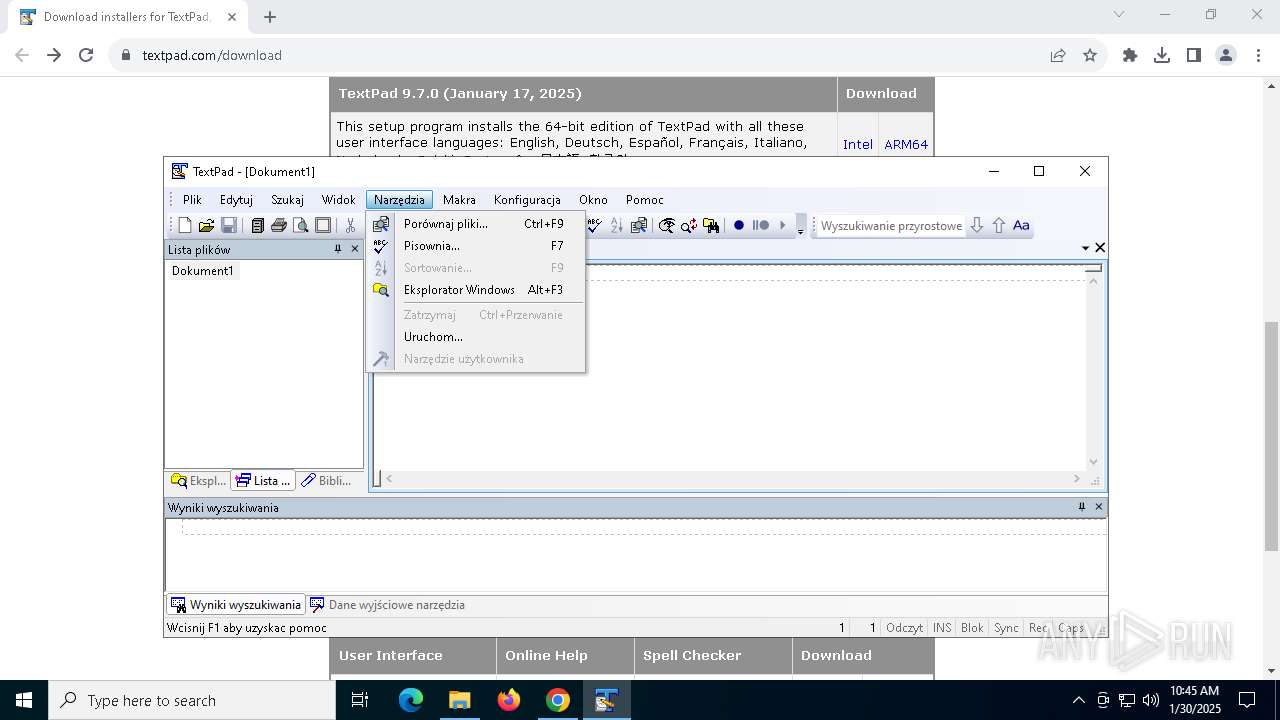Bookmark this page with the star
The image size is (1280, 720).
[1090, 55]
